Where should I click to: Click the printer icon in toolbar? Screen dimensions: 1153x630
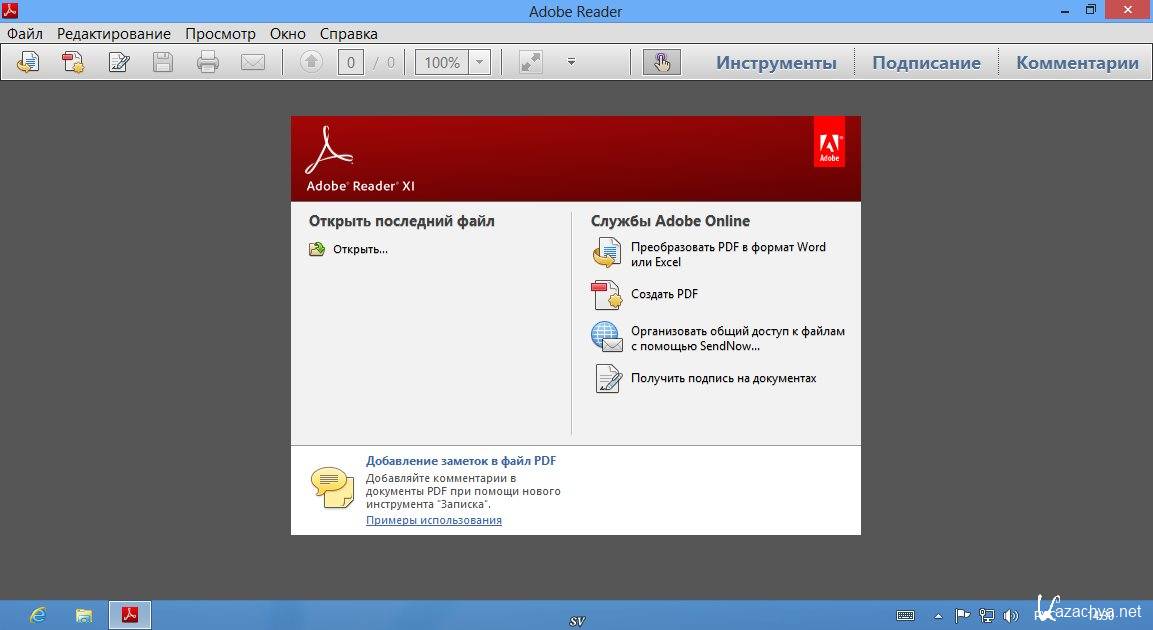pos(208,62)
